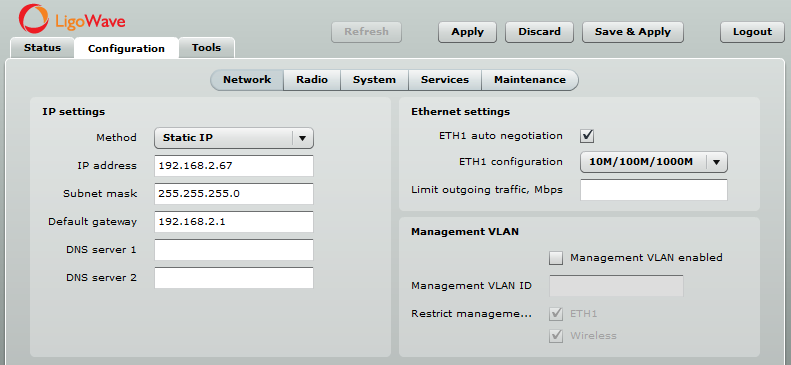791x365 pixels.
Task: Go to the Radio section
Action: pos(312,80)
